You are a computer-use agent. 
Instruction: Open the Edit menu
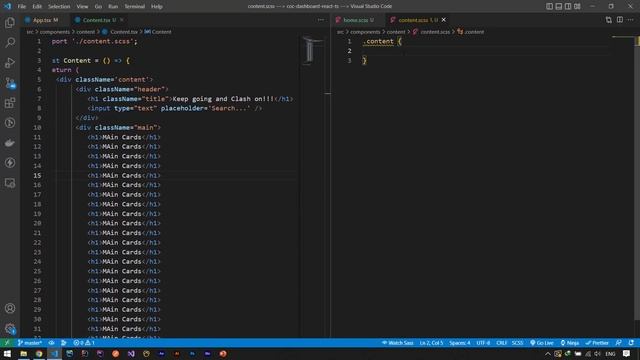coord(37,7)
